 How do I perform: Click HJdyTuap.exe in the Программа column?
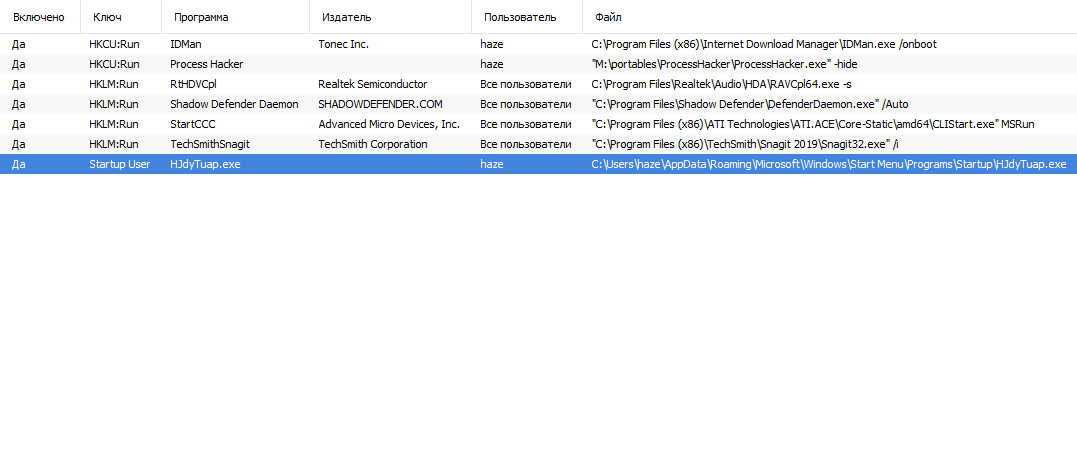(205, 164)
